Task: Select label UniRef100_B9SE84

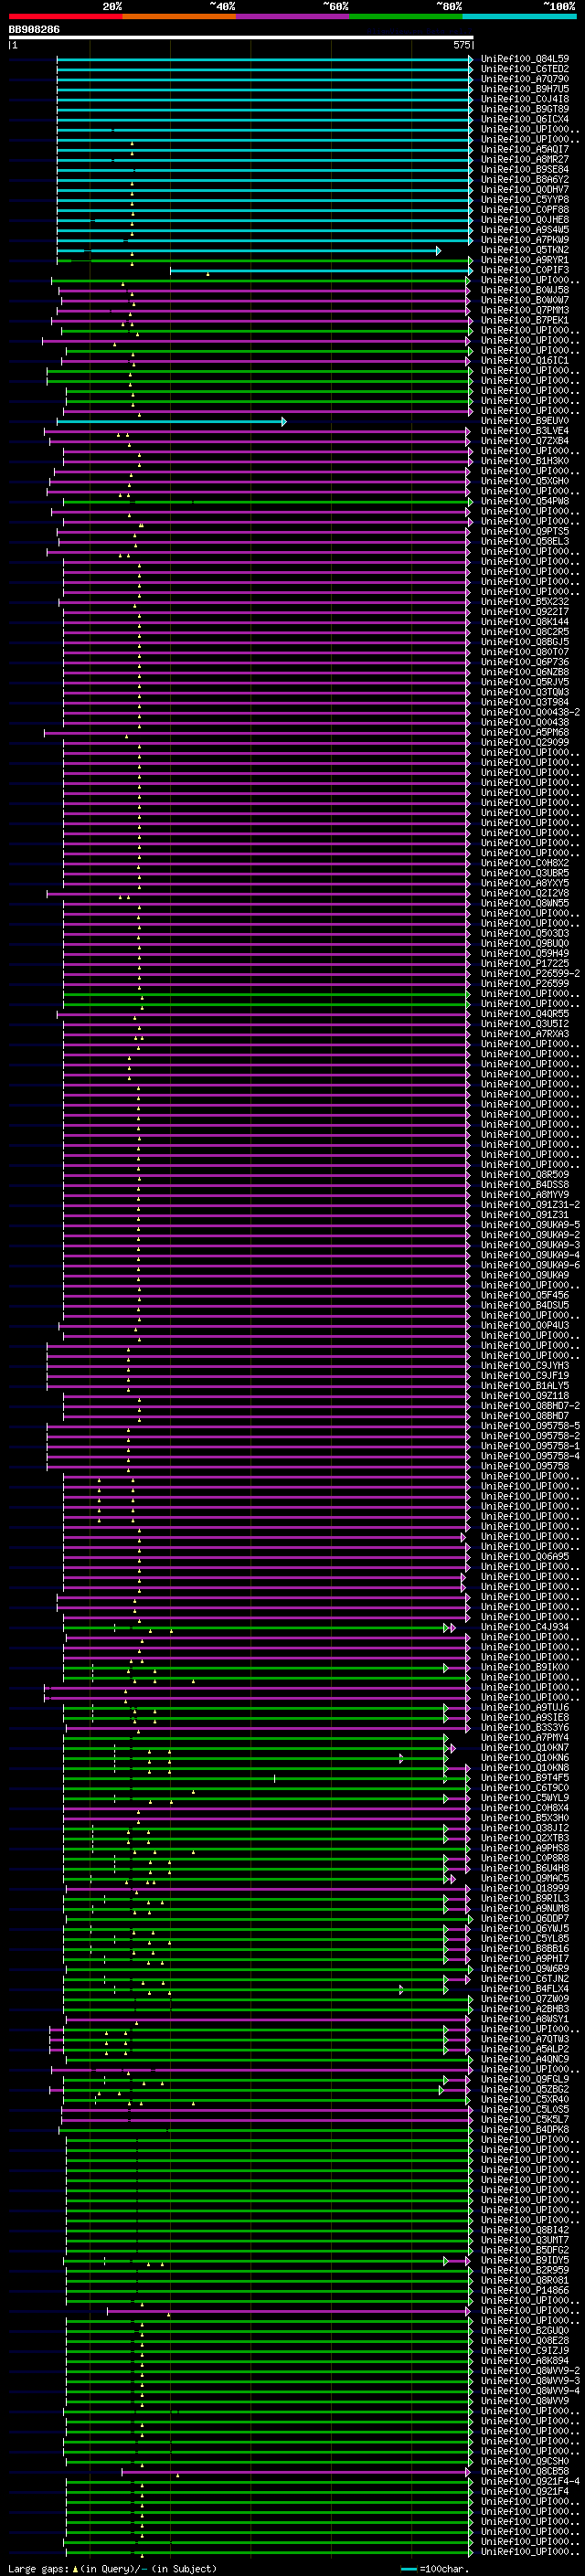Action: pyautogui.click(x=525, y=169)
